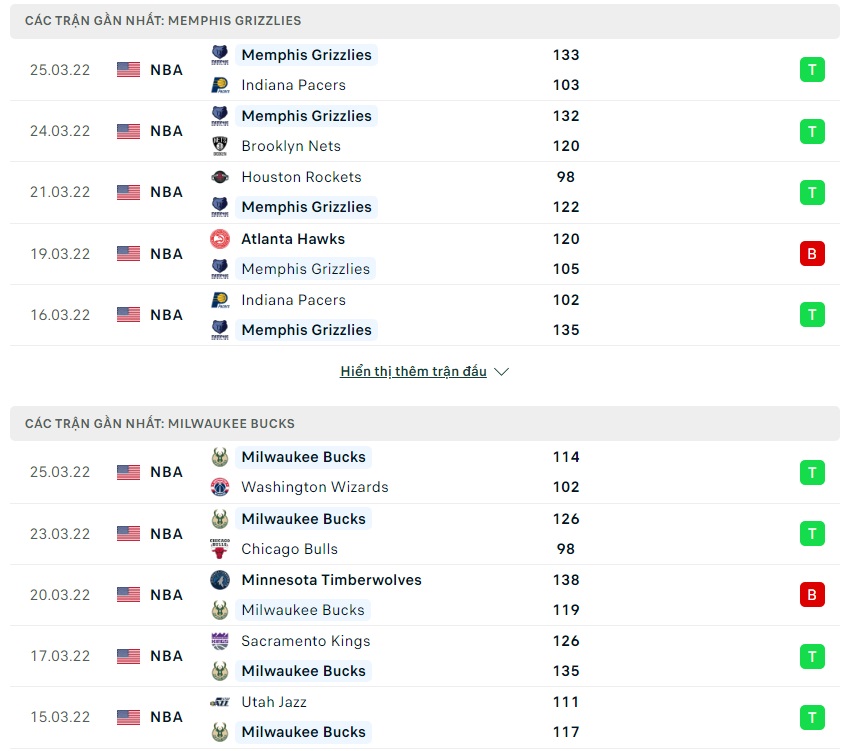The image size is (844, 751).
Task: Click the 'Các trận gần nhất: Memphis Grizzlies' header
Action: coord(163,21)
